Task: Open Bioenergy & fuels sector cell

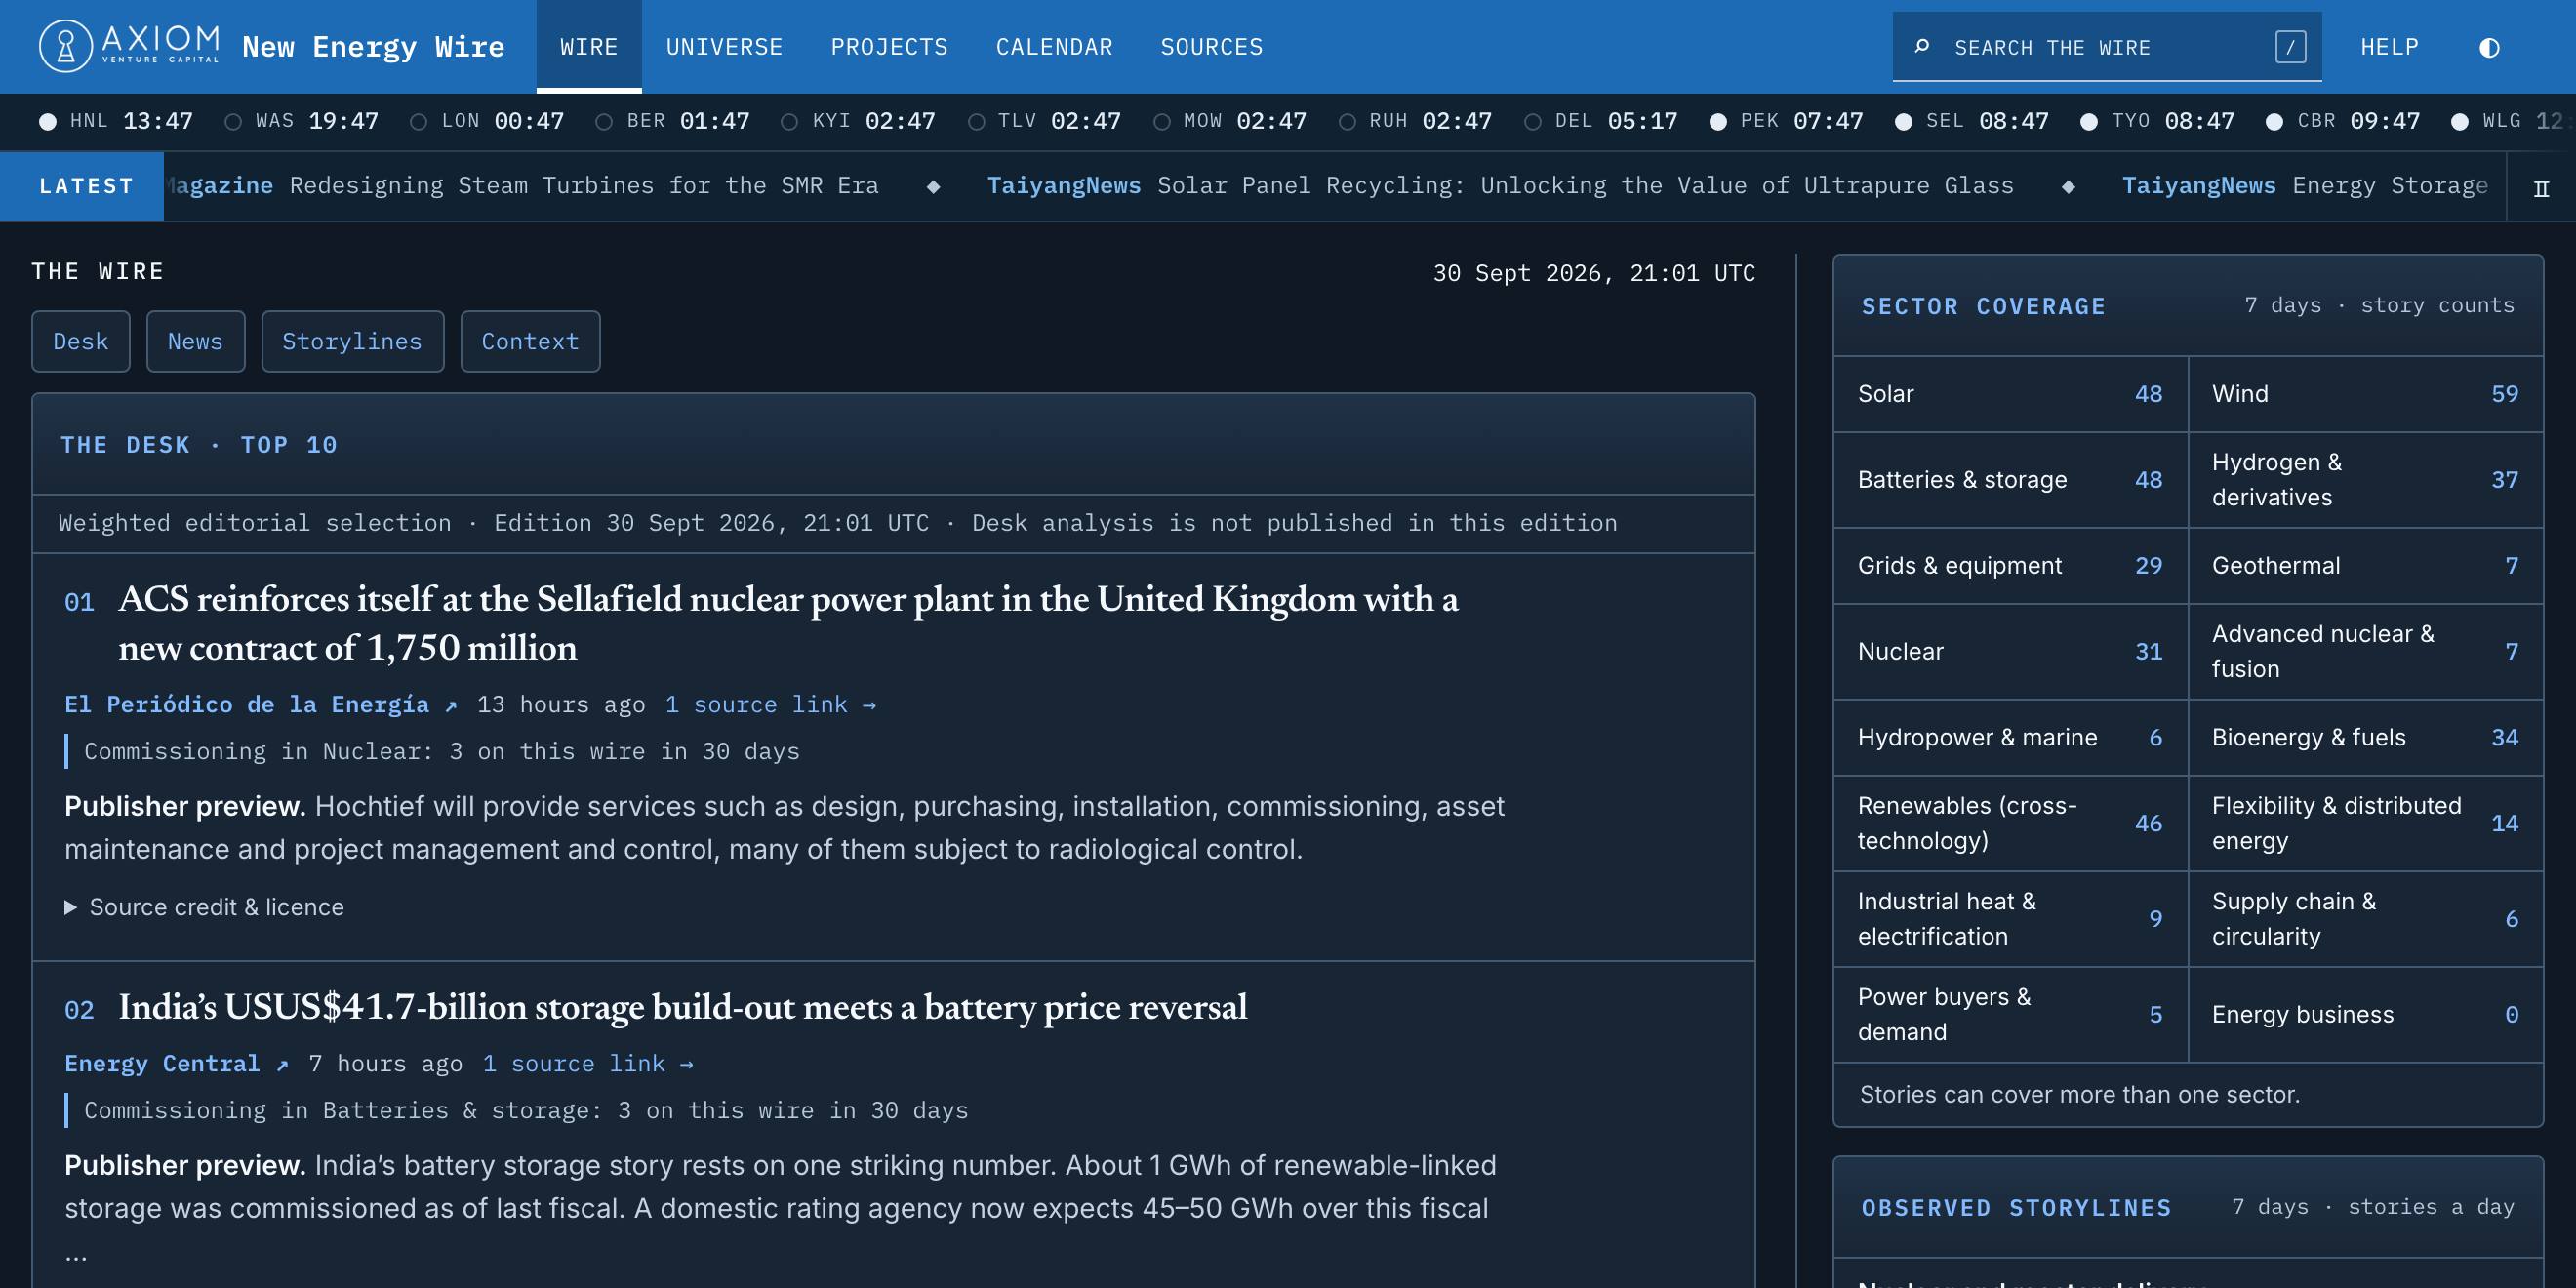Action: click(x=2365, y=738)
